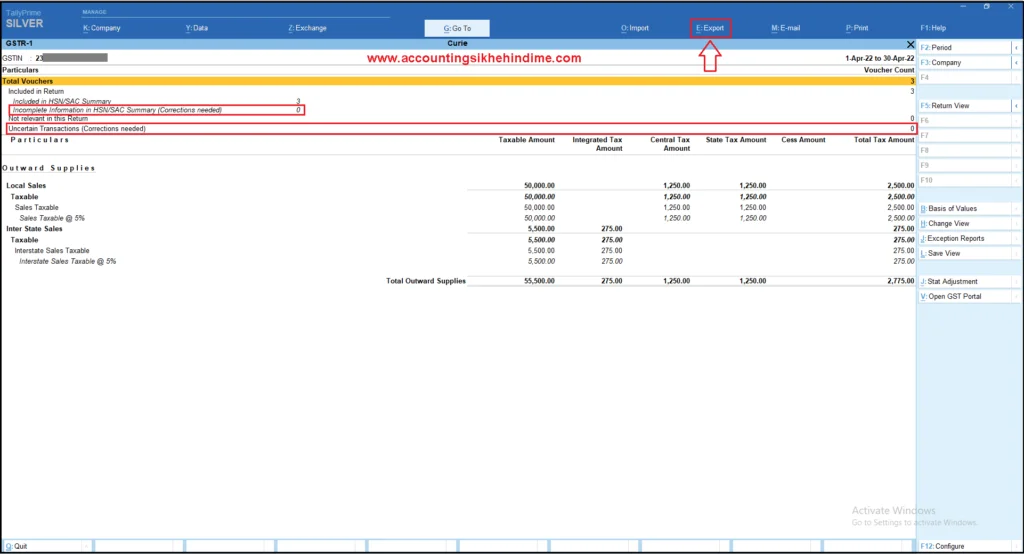The image size is (1024, 554).
Task: Click the Central Tax Amount column header
Action: click(670, 144)
